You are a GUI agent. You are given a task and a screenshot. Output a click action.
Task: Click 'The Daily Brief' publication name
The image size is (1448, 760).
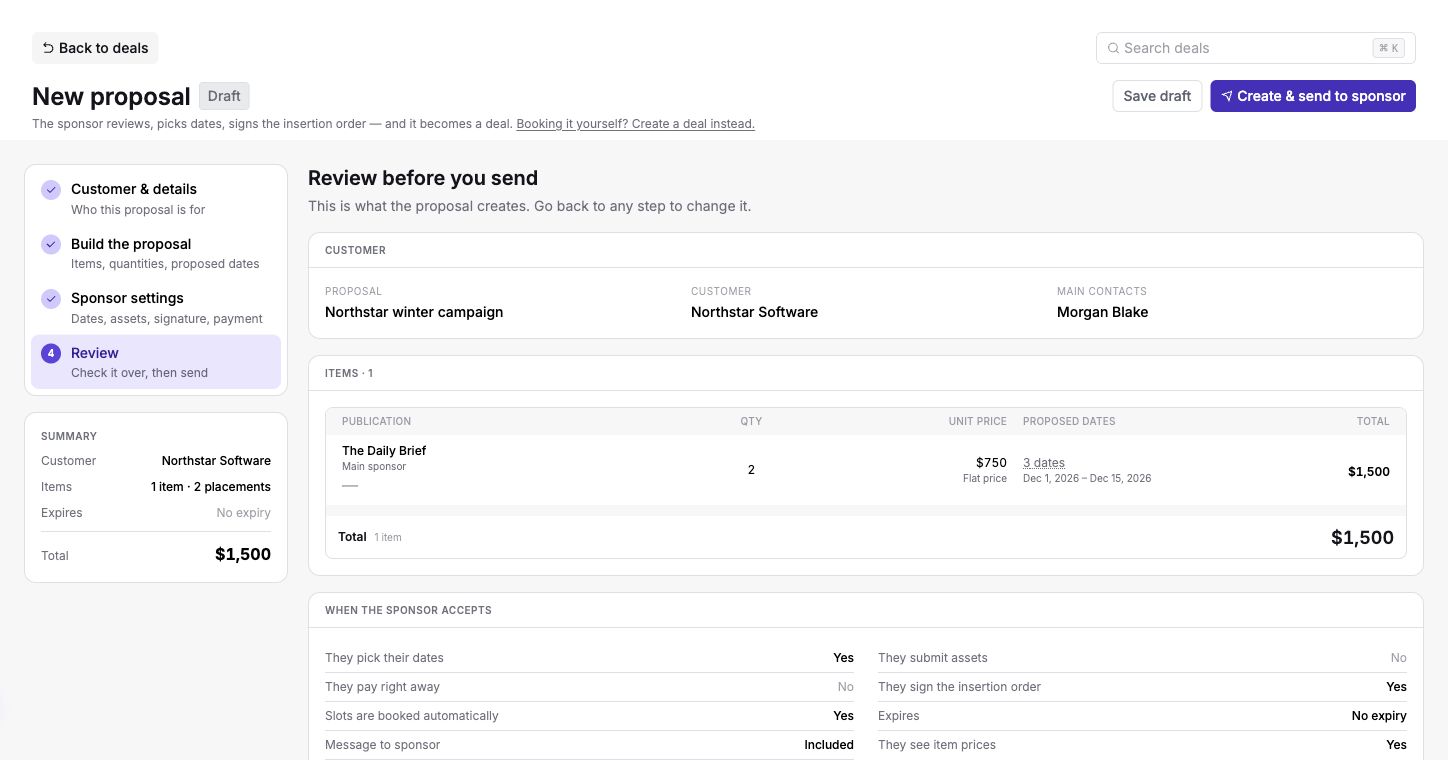[384, 451]
